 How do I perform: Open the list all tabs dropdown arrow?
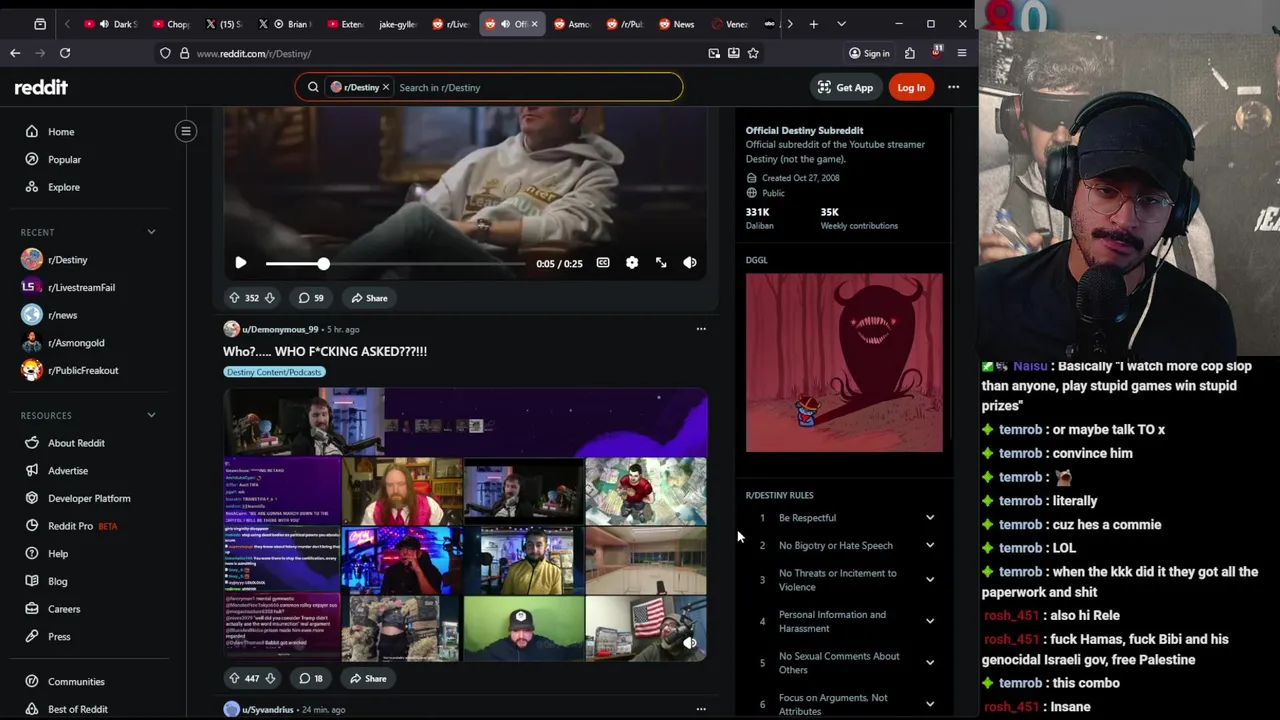841,24
